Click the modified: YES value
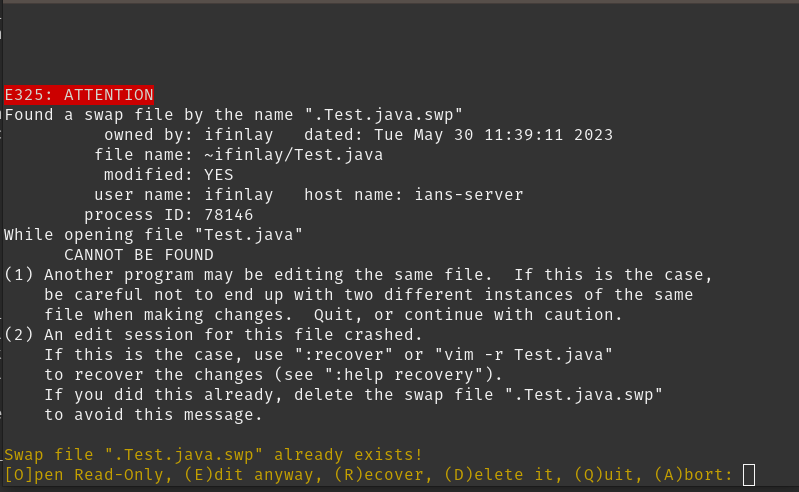Screen dimensions: 799x492 pyautogui.click(x=168, y=175)
